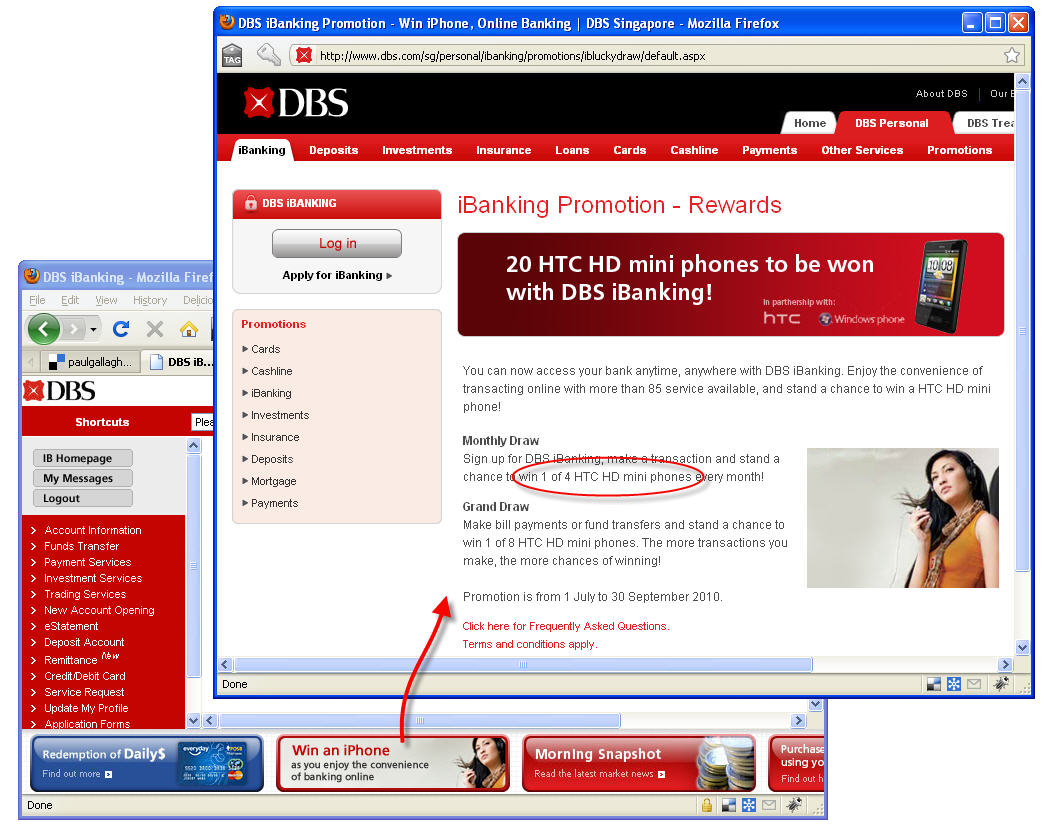
Task: Click the key icon beside the address bar
Action: tap(269, 54)
